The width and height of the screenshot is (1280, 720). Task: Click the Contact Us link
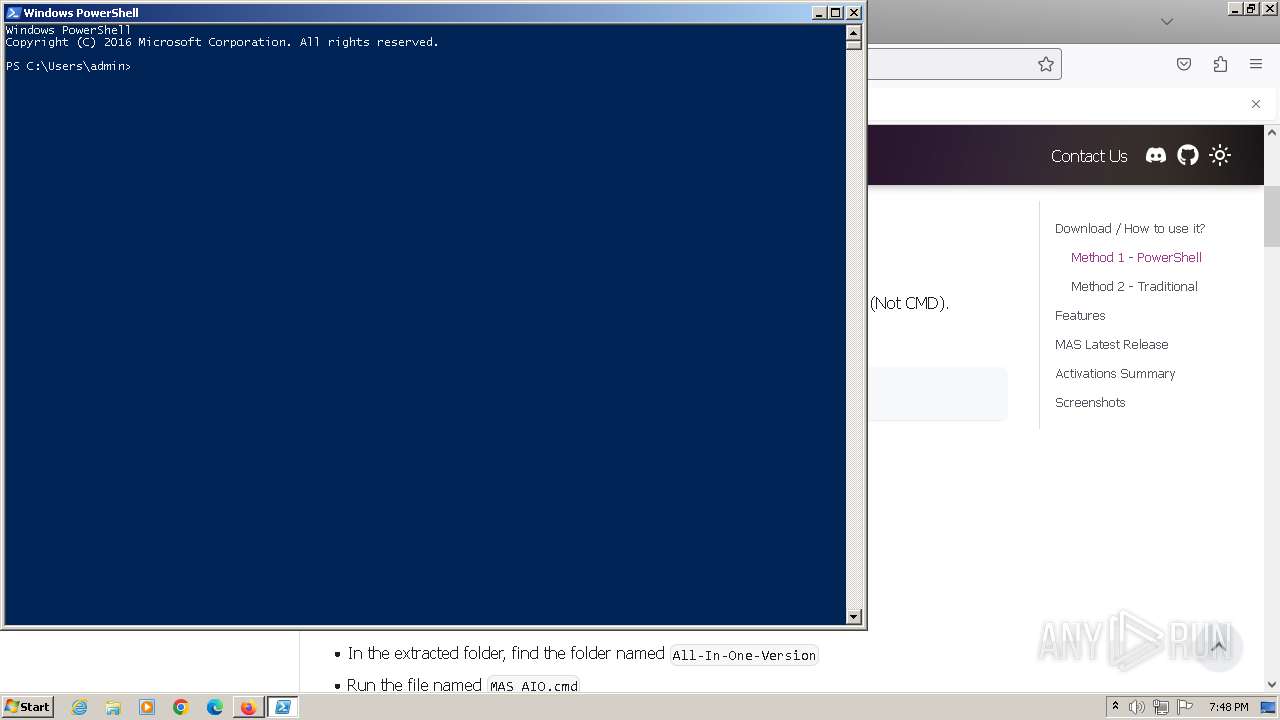(1088, 156)
